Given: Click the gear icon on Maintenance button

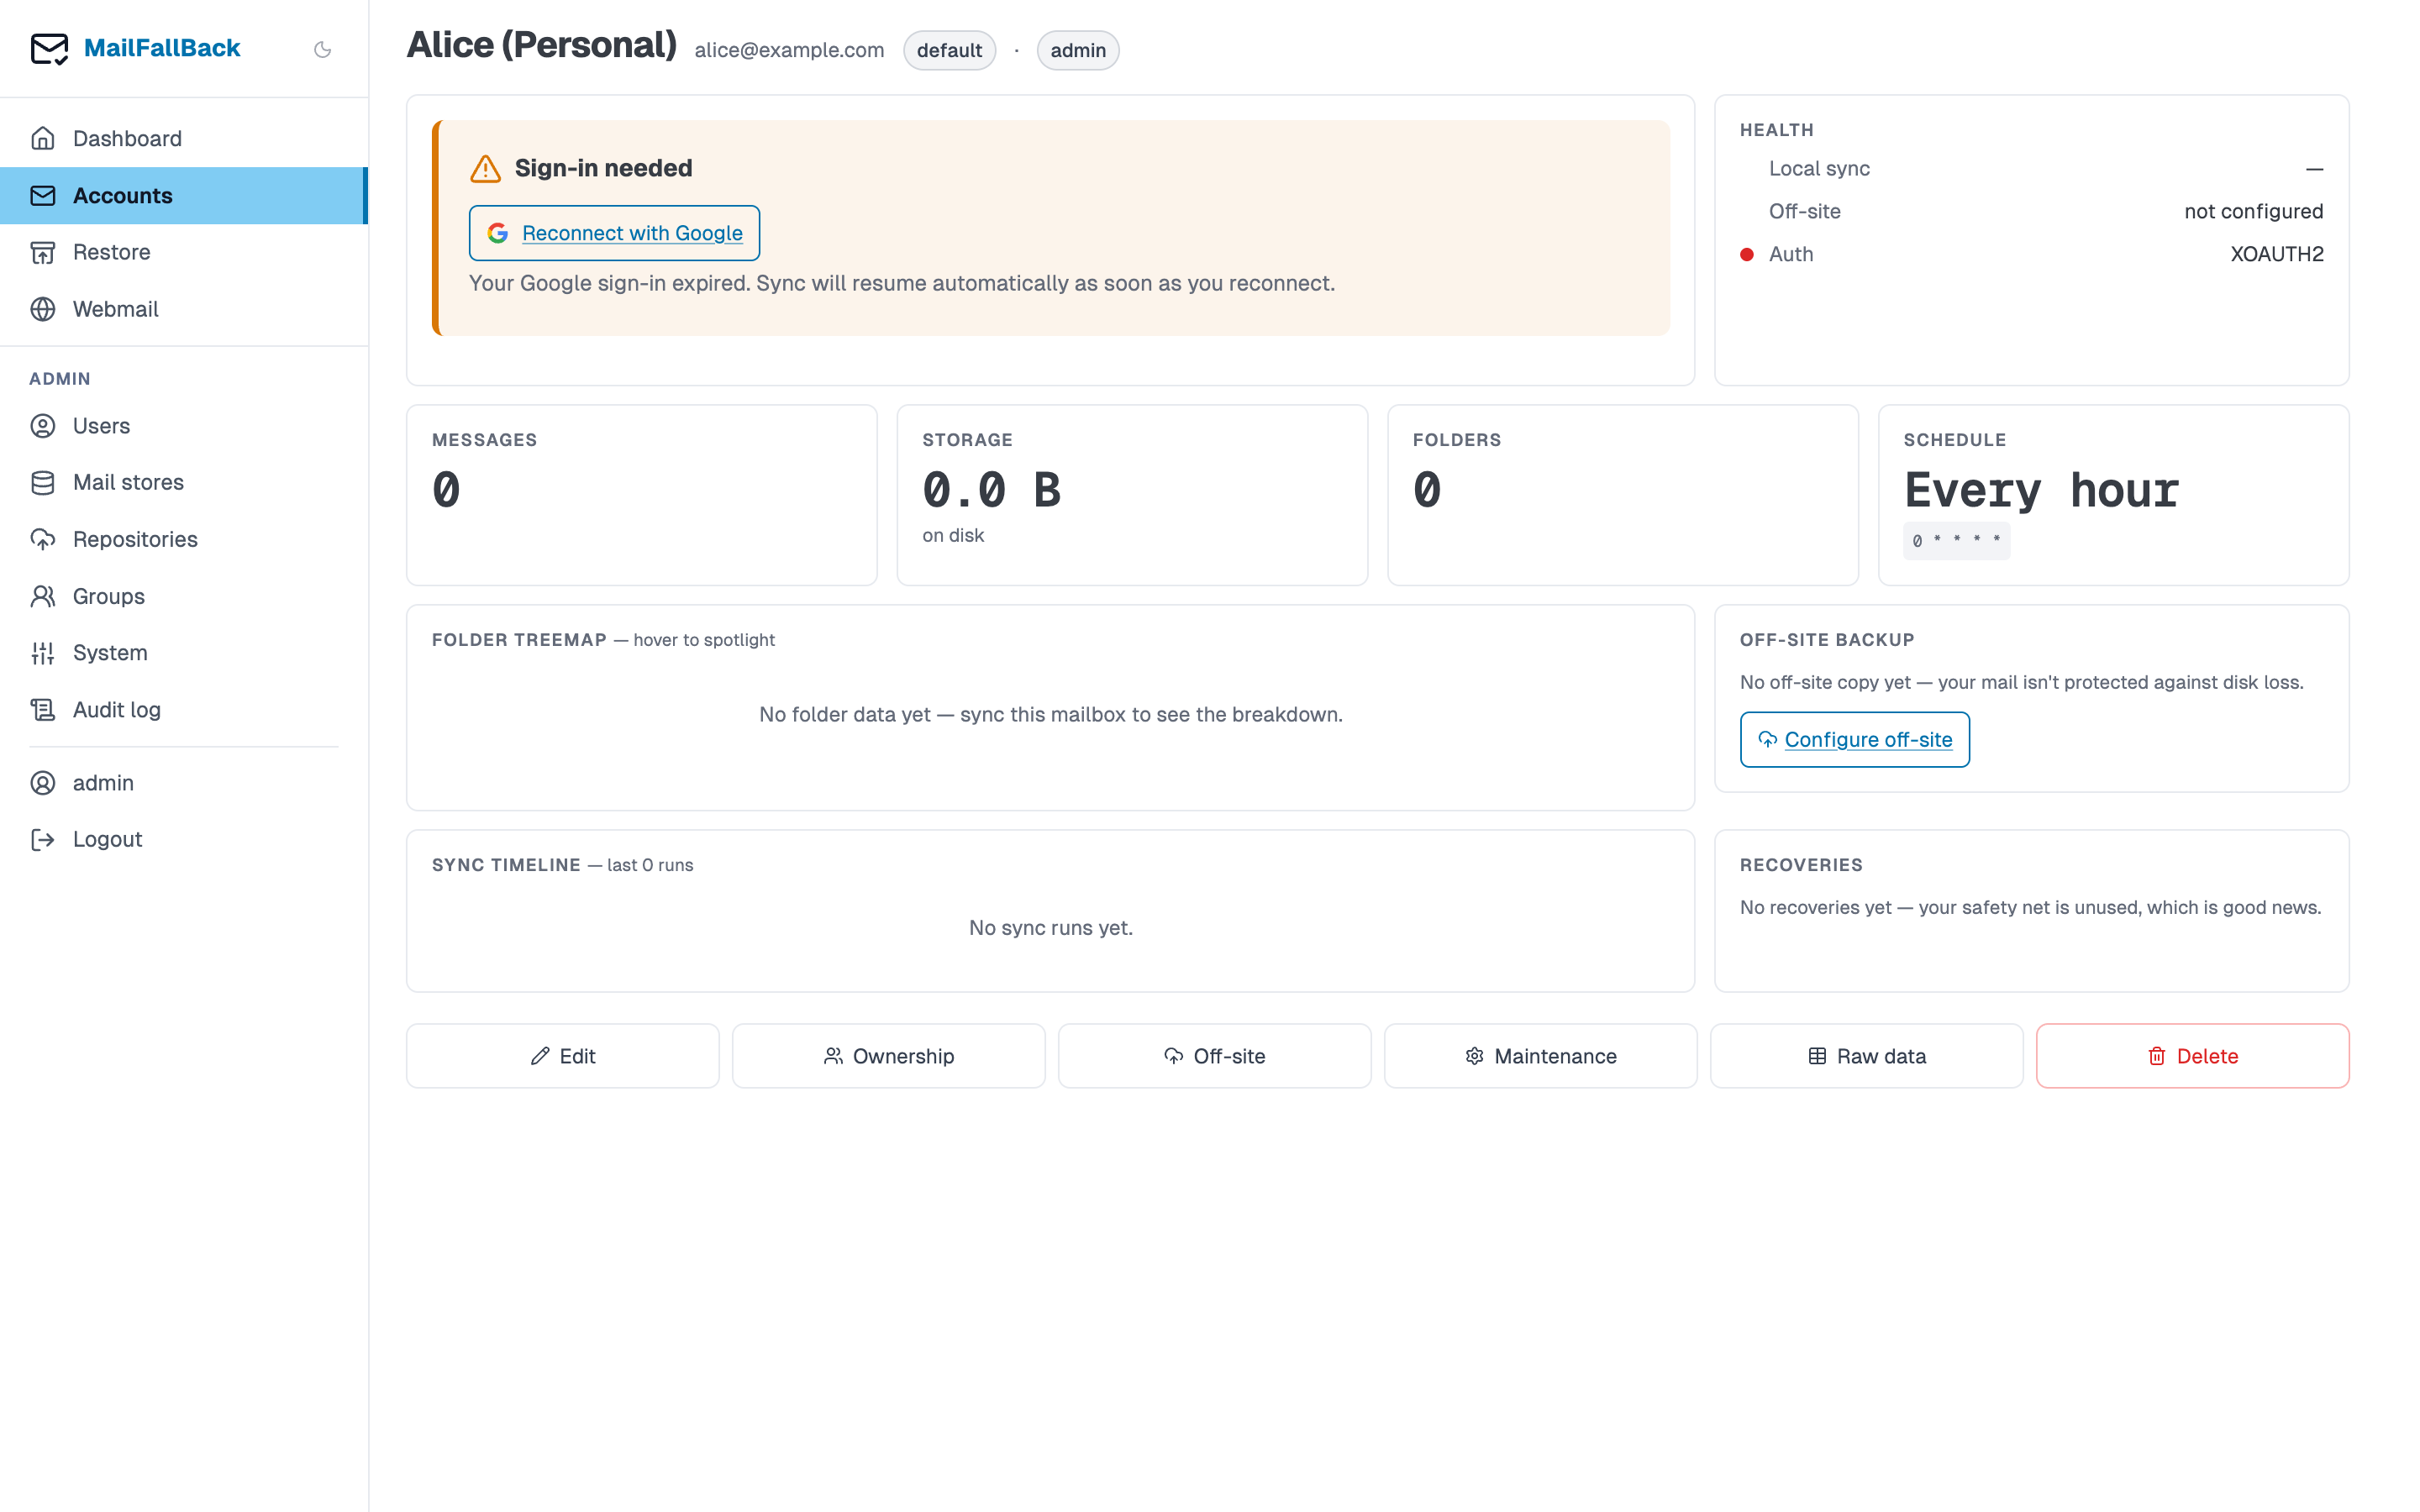Looking at the screenshot, I should point(1475,1056).
